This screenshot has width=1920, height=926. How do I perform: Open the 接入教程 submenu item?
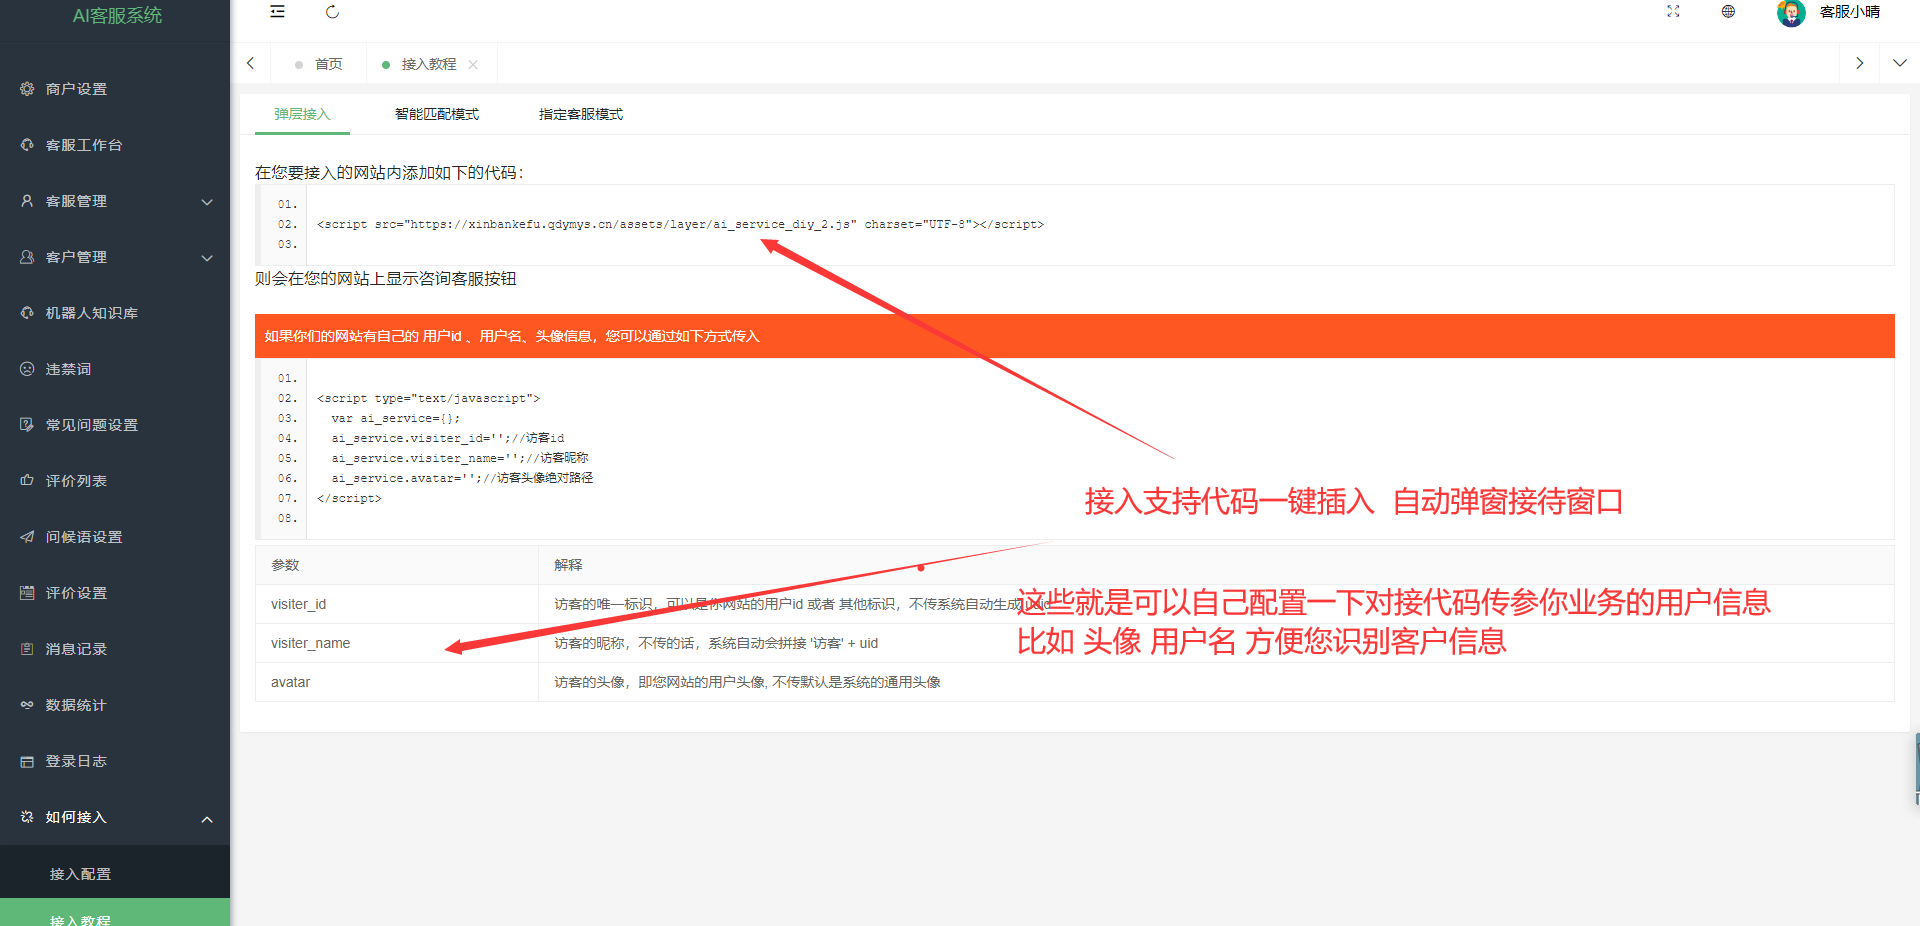point(115,914)
